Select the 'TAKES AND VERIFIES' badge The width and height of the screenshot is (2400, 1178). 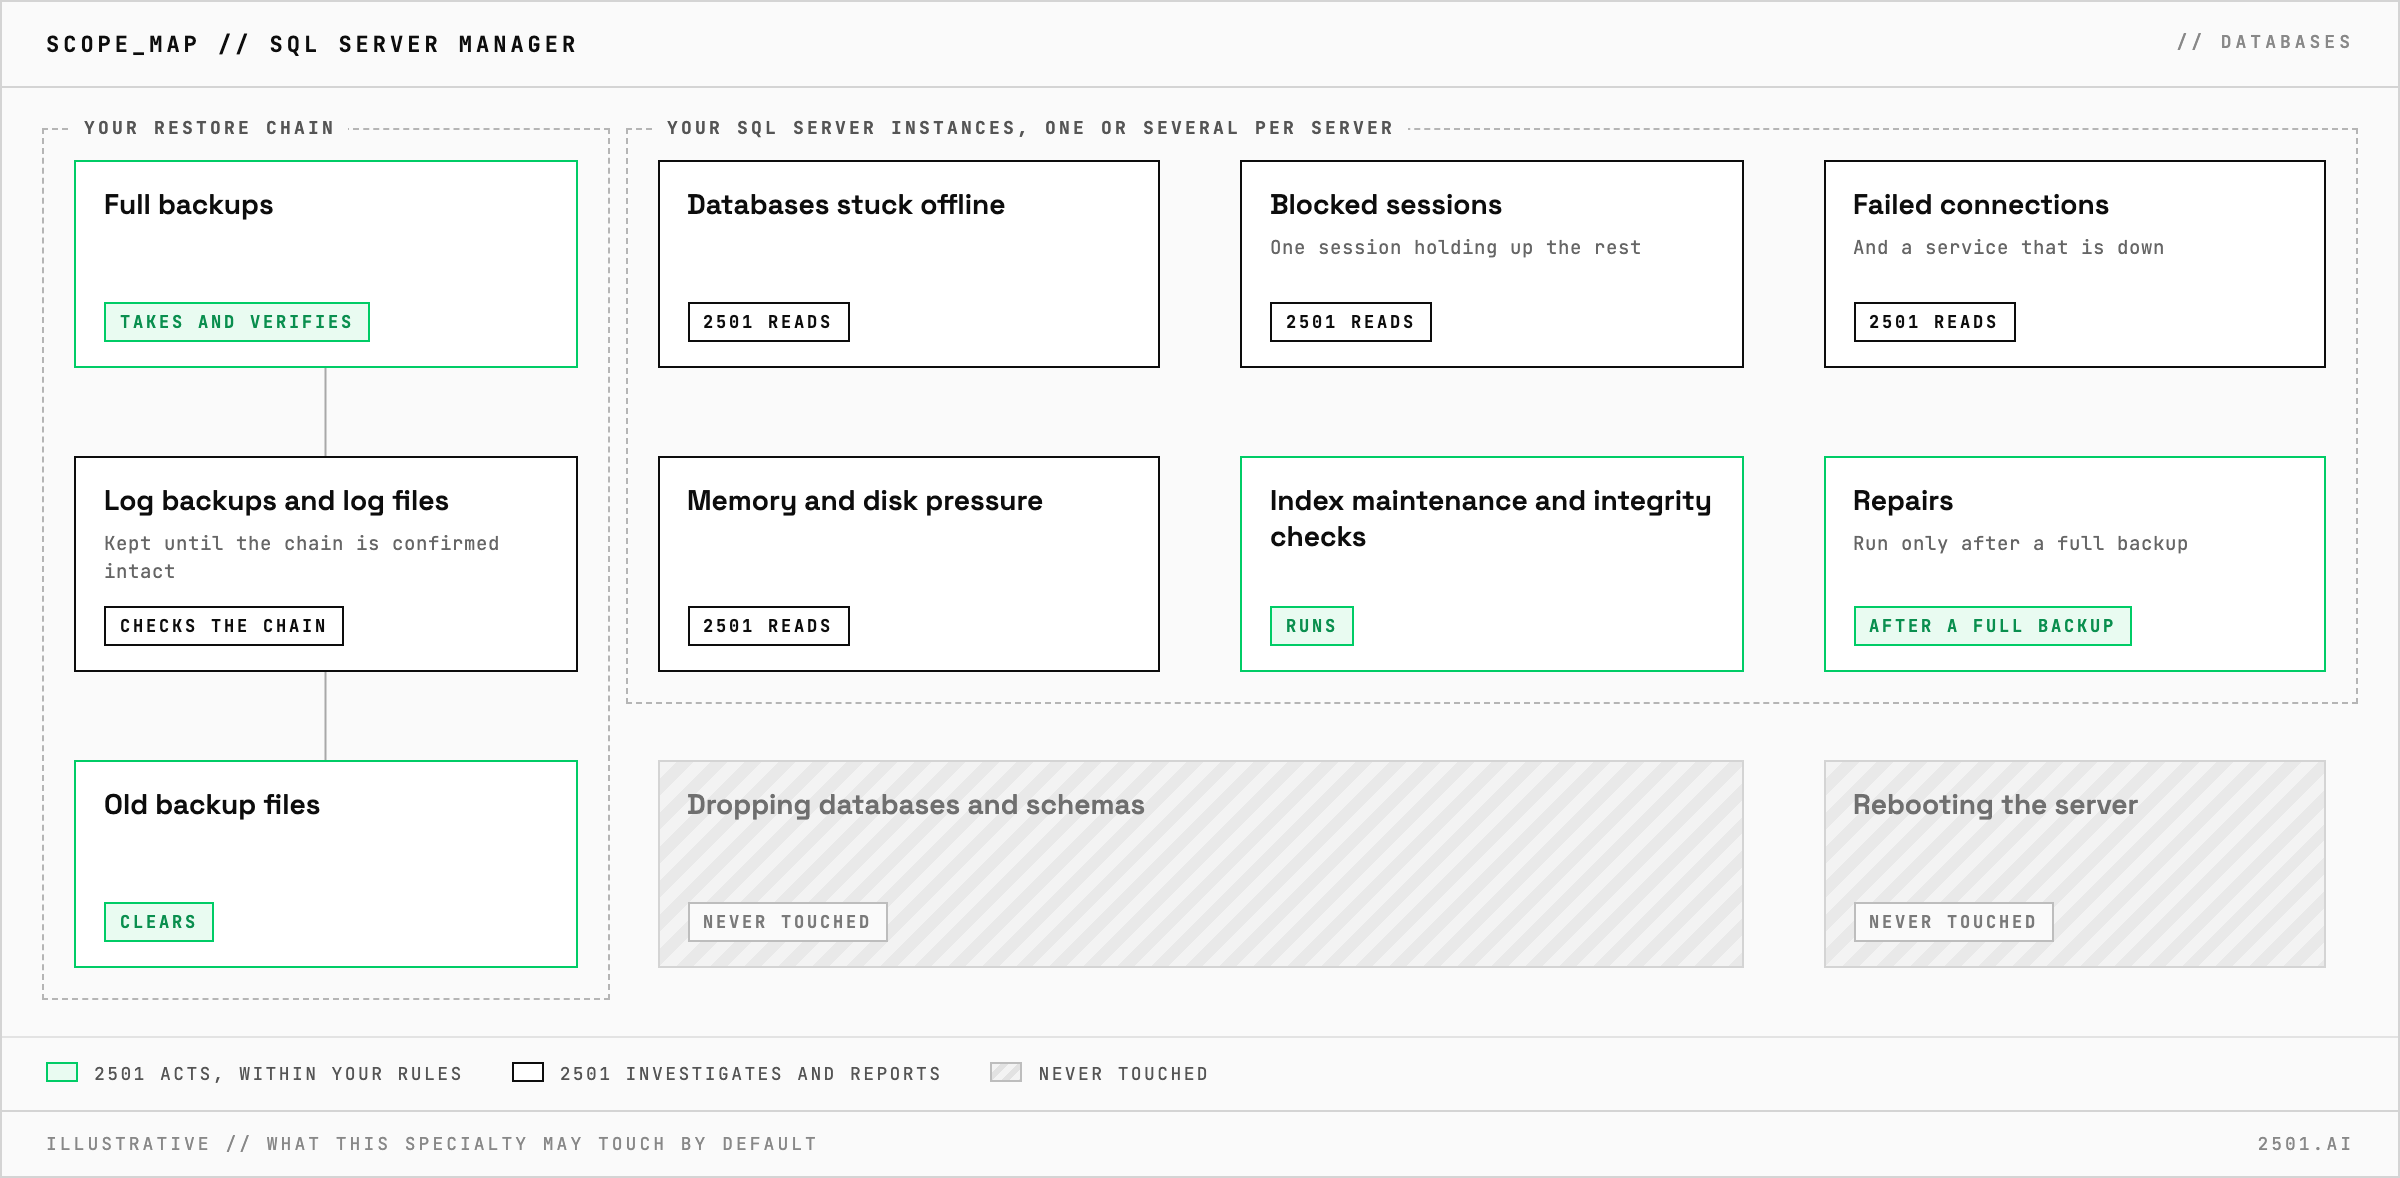[237, 322]
